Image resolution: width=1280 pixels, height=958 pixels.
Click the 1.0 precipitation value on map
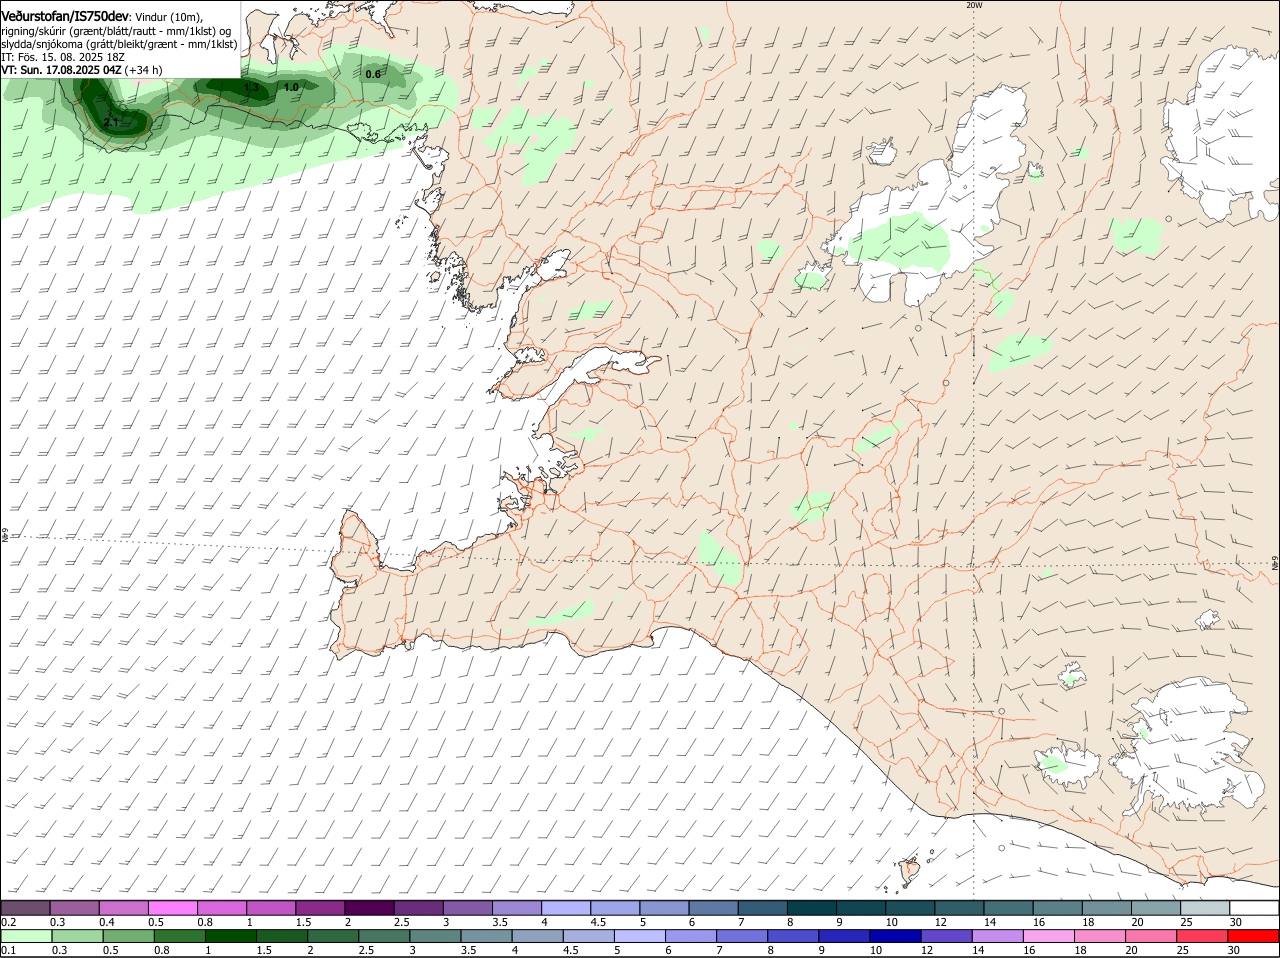click(x=291, y=87)
